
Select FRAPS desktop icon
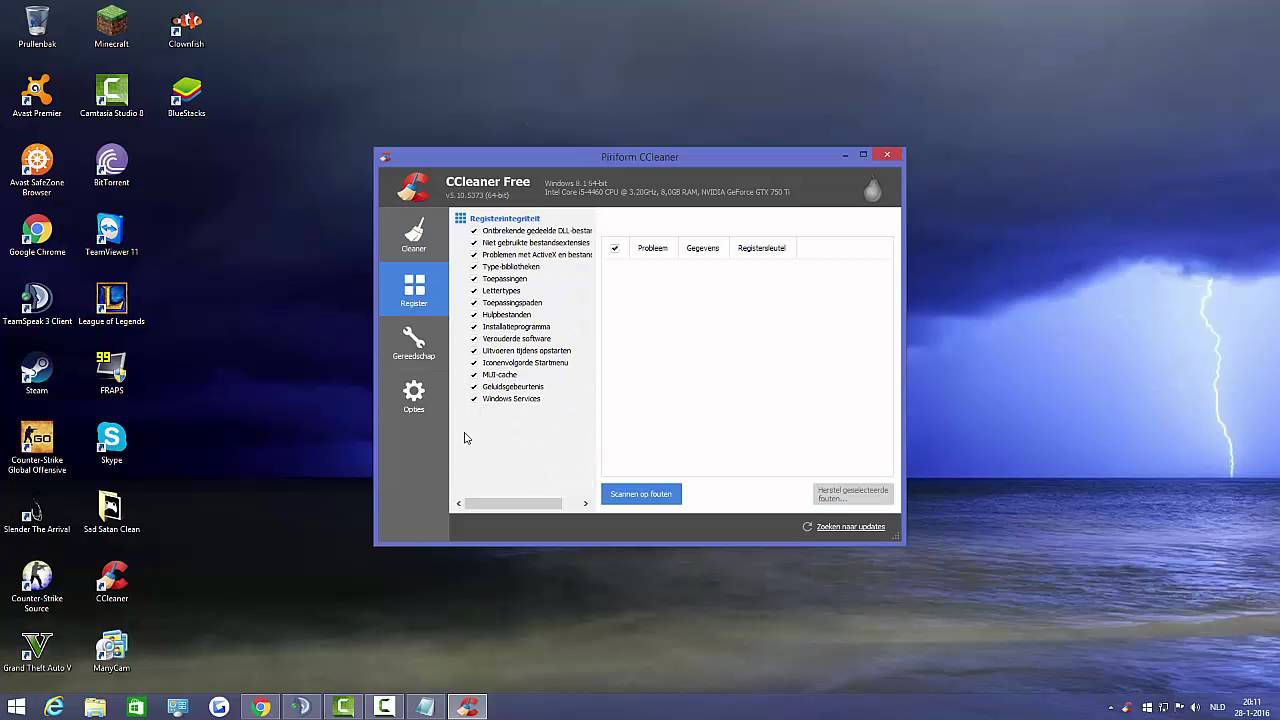(111, 372)
